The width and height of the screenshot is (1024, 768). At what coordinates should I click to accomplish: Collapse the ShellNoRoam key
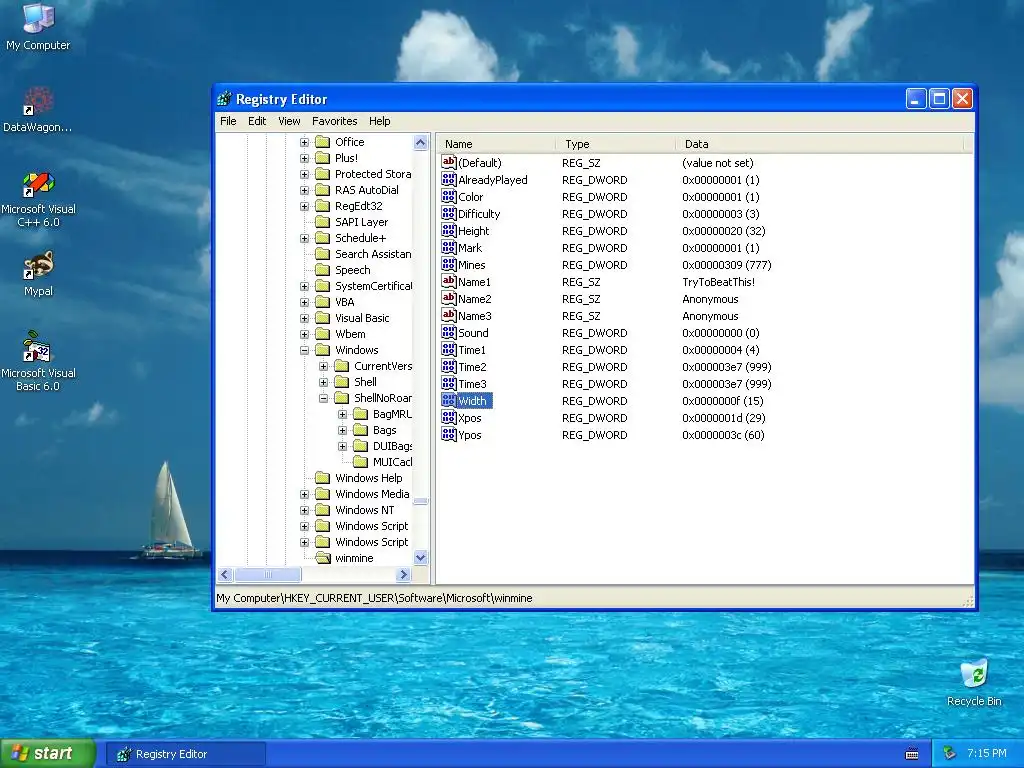click(323, 398)
